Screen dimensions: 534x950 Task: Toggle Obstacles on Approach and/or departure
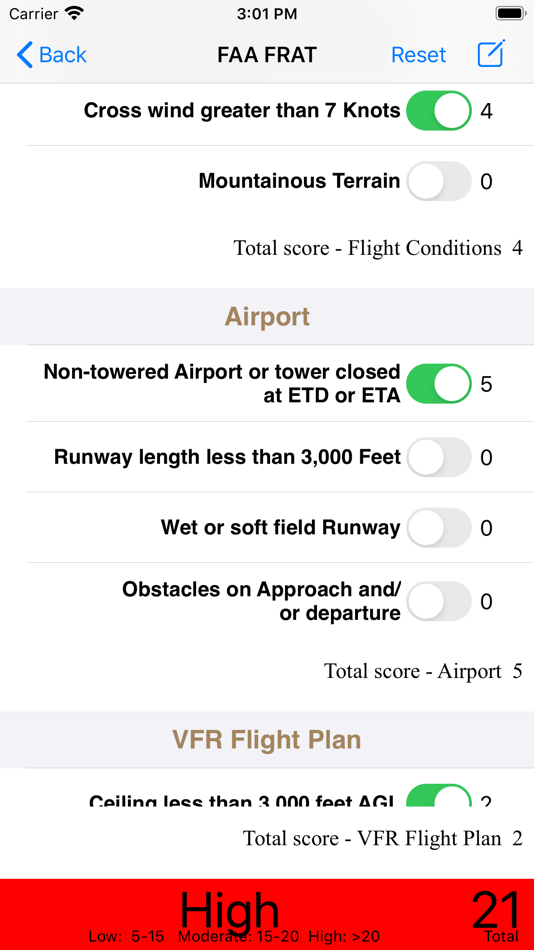(x=439, y=601)
